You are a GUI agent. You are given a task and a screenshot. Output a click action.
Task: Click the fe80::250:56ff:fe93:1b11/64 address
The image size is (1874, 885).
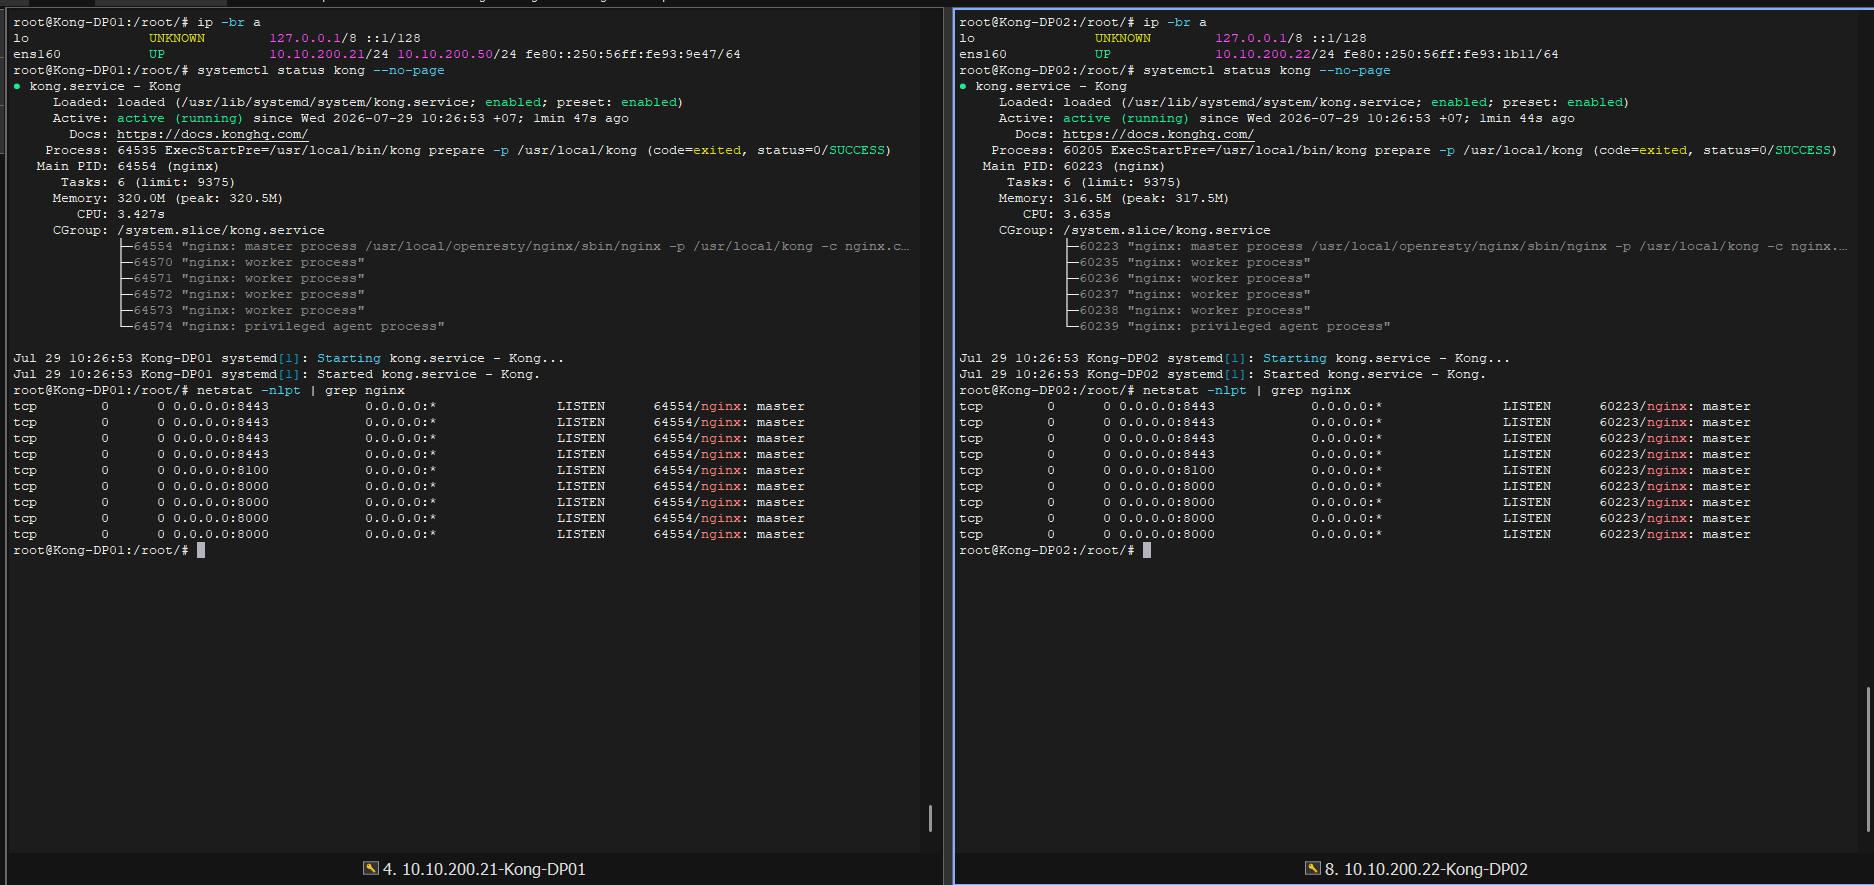coord(1451,54)
